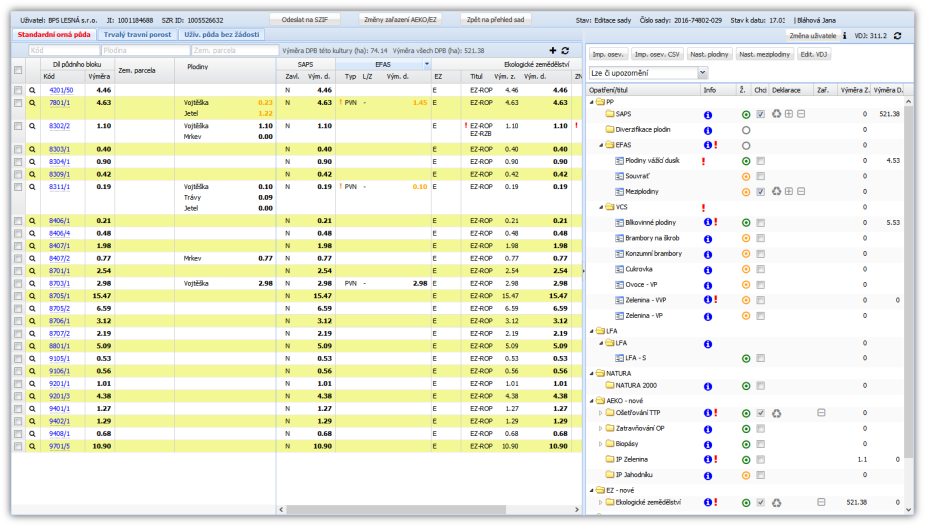Image resolution: width=925 pixels, height=526 pixels.
Task: Open the info icon for IP Jahodníku
Action: click(x=708, y=475)
